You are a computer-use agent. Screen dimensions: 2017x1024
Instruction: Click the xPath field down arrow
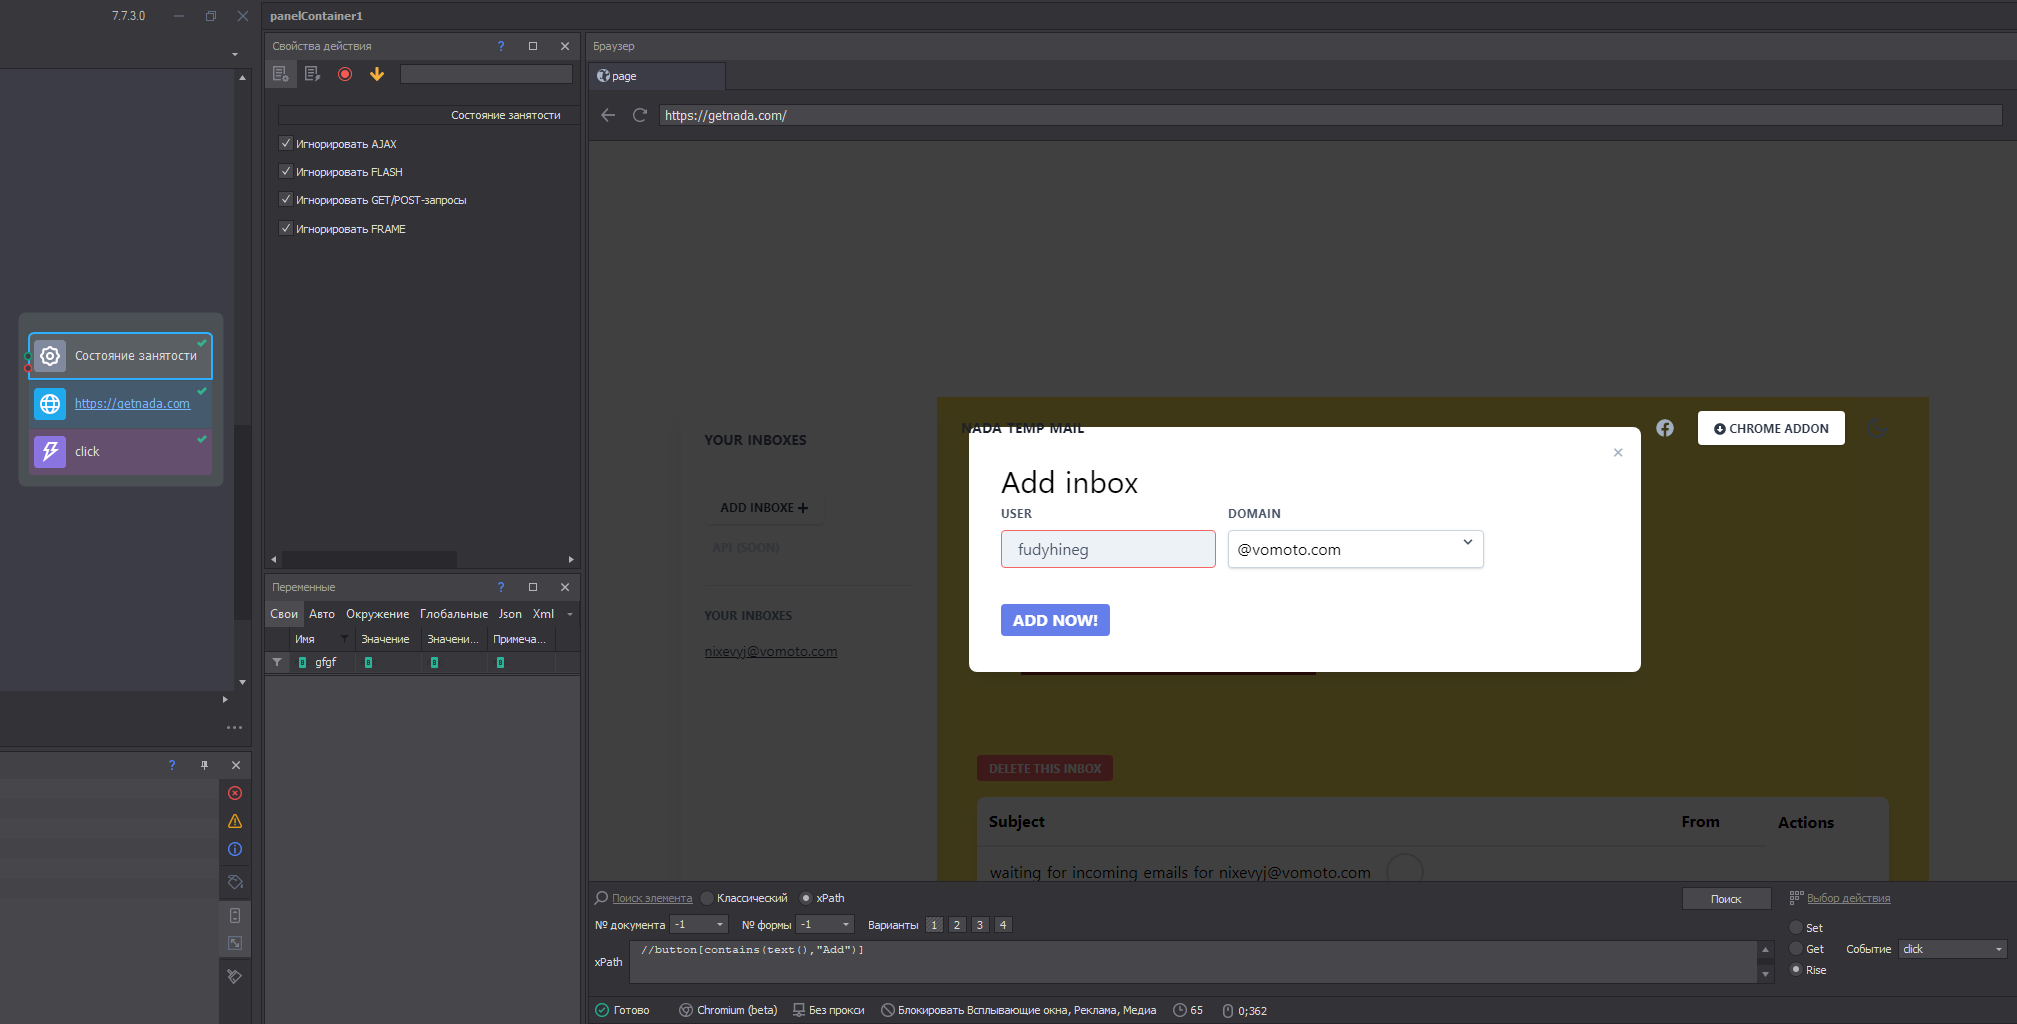click(x=1766, y=974)
